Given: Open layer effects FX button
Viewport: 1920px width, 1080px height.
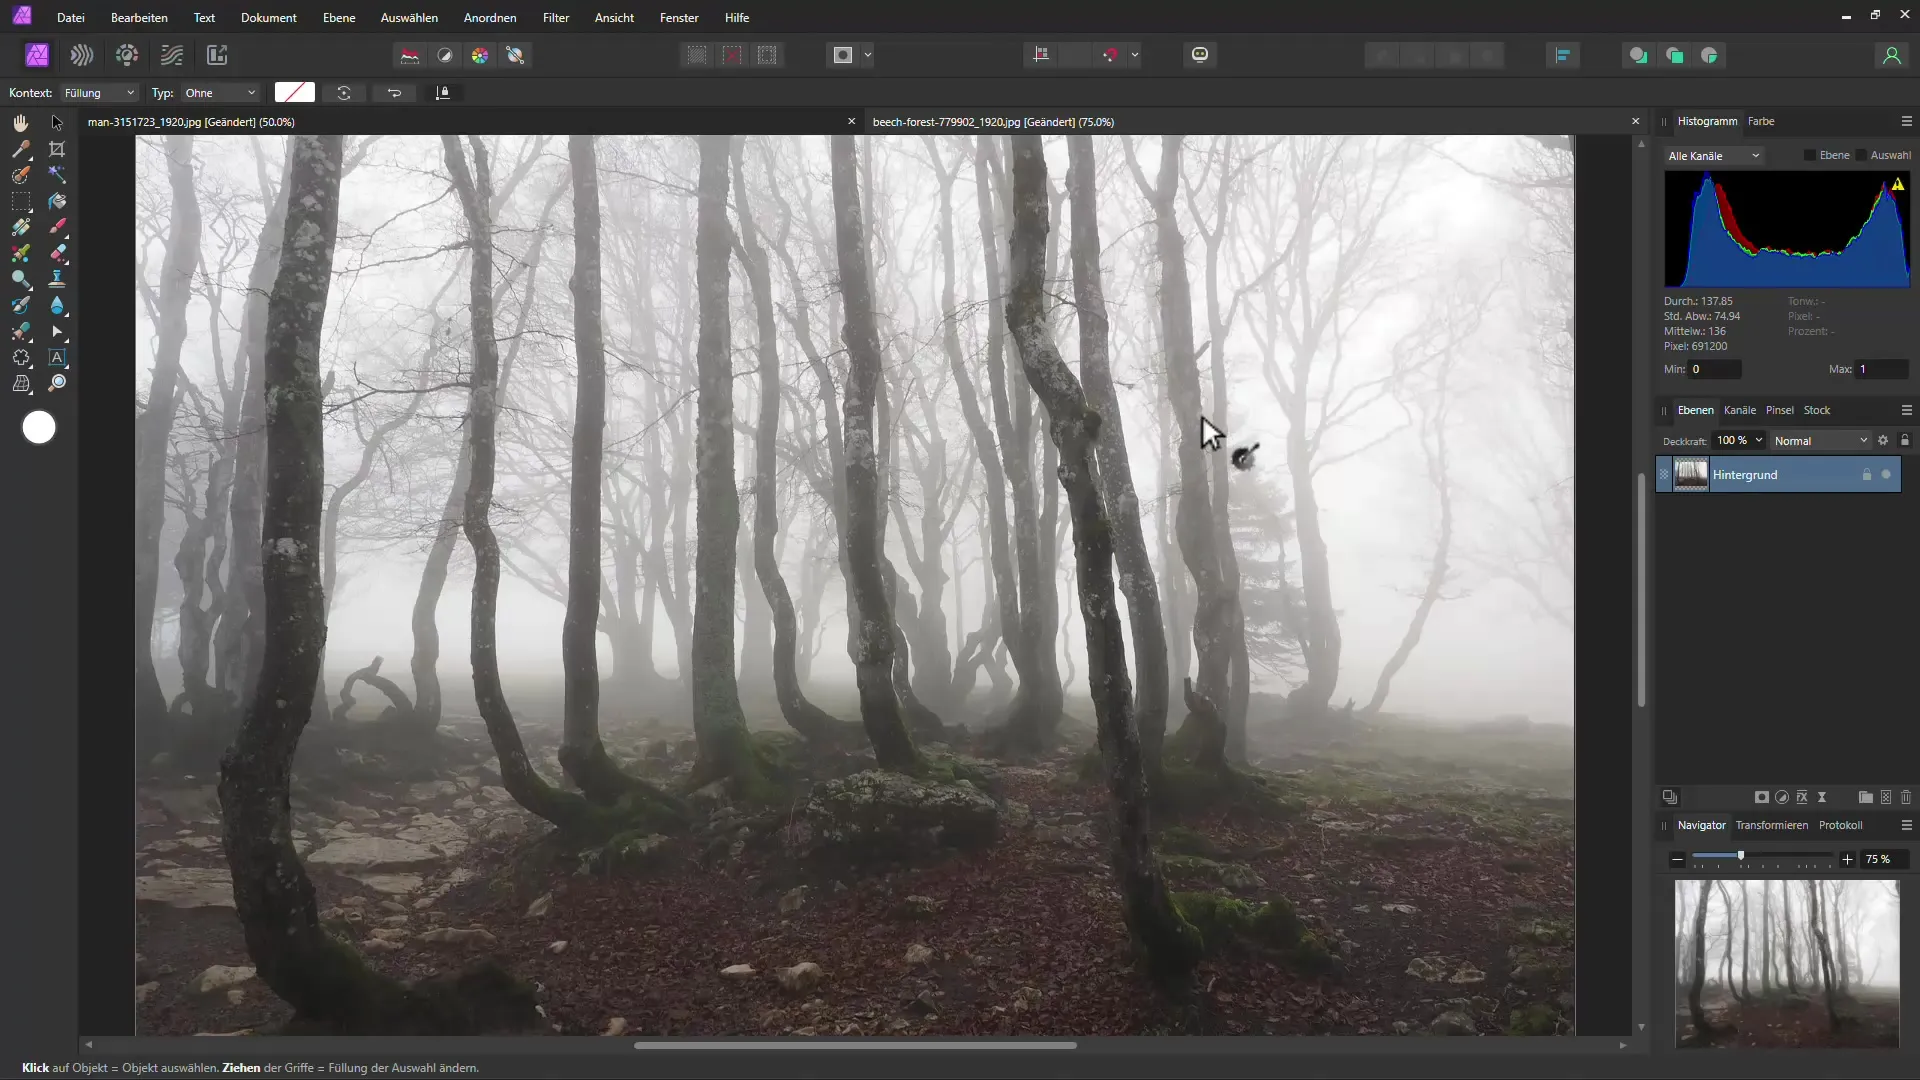Looking at the screenshot, I should 1802,797.
